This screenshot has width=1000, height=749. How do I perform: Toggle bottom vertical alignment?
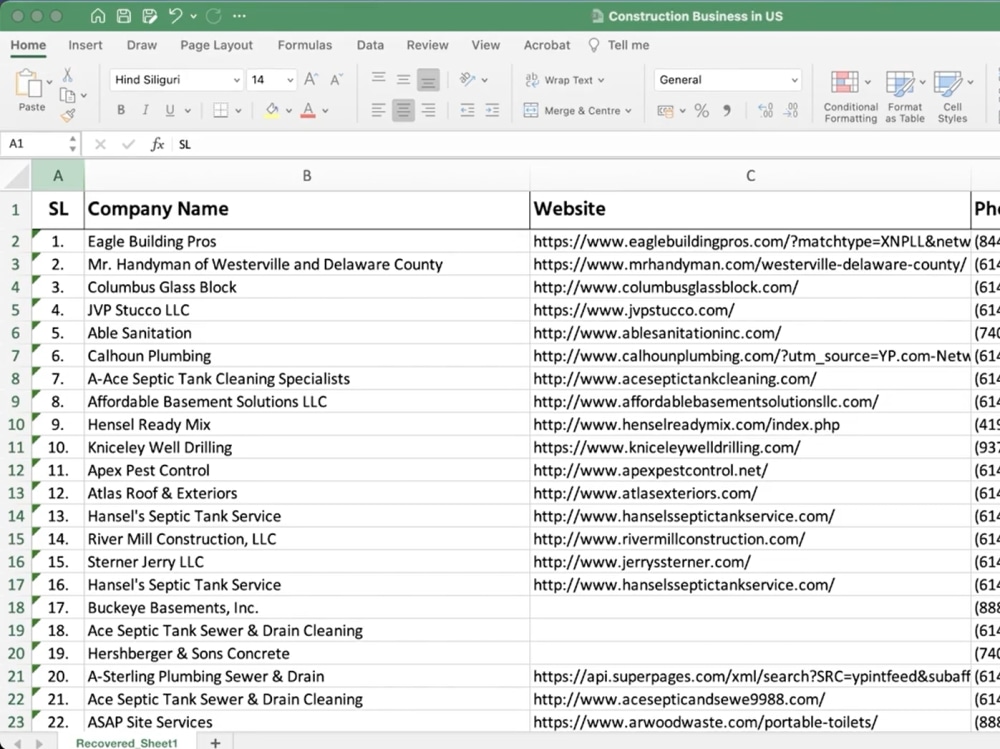click(428, 80)
